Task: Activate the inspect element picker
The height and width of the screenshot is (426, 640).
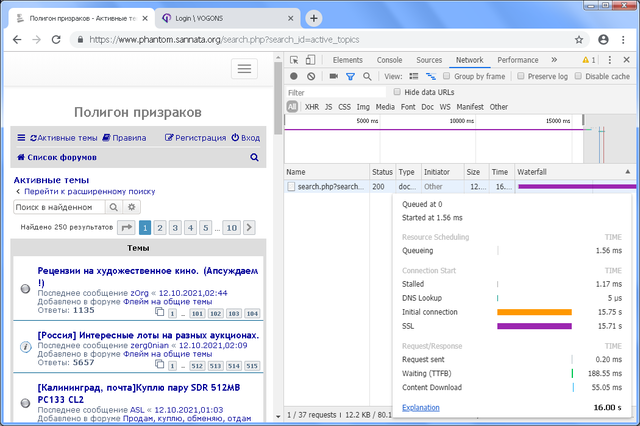Action: coord(293,60)
